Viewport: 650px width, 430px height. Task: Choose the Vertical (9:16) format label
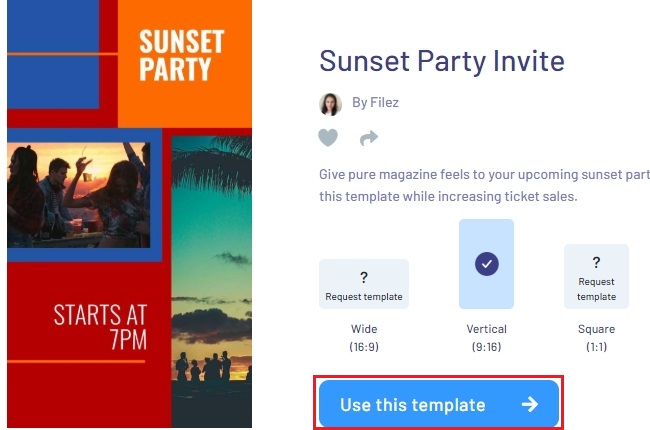[x=486, y=338]
